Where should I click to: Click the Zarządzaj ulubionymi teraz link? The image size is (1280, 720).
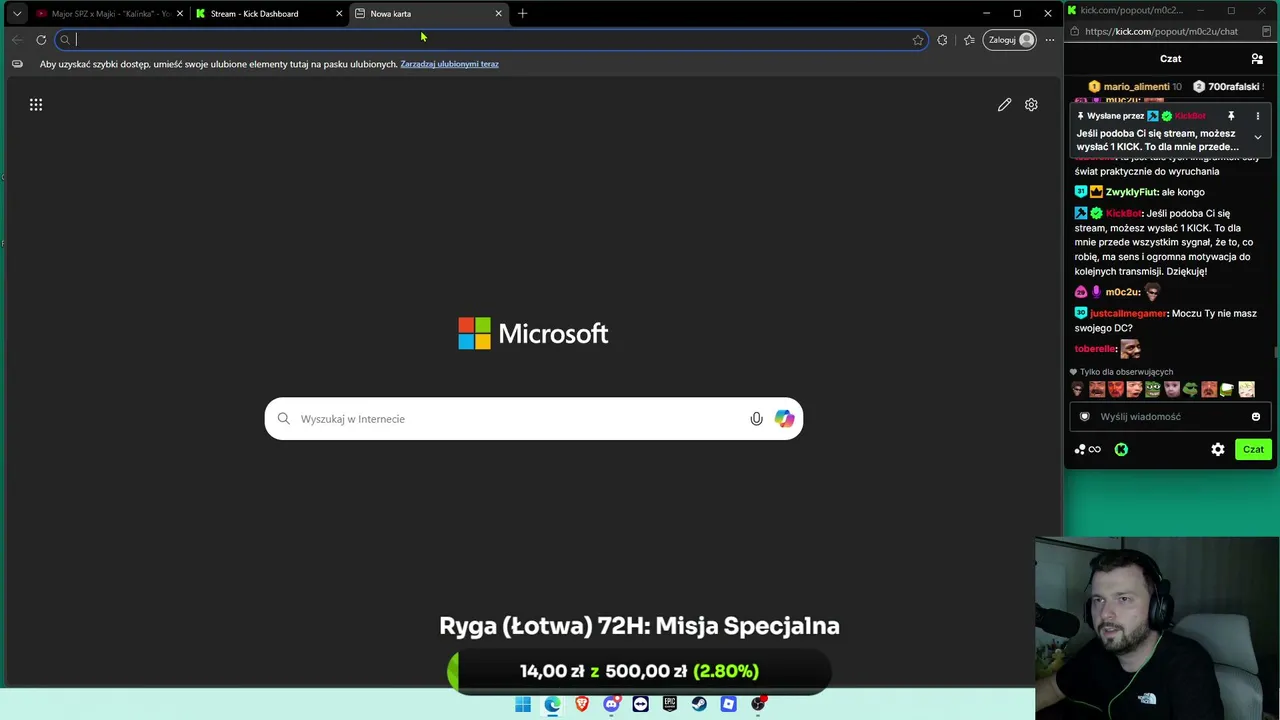pos(449,64)
